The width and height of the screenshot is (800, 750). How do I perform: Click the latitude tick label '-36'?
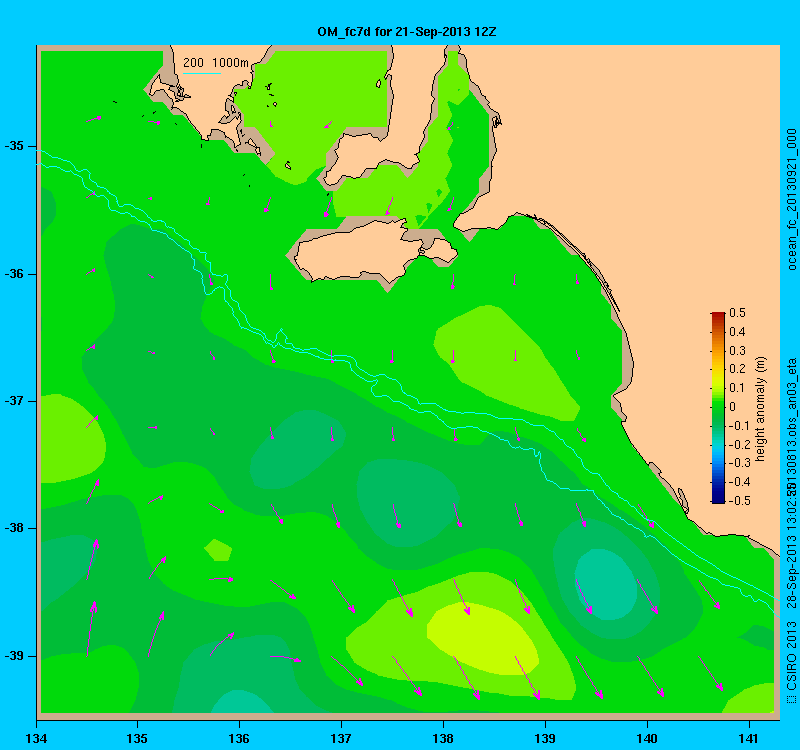(14, 274)
